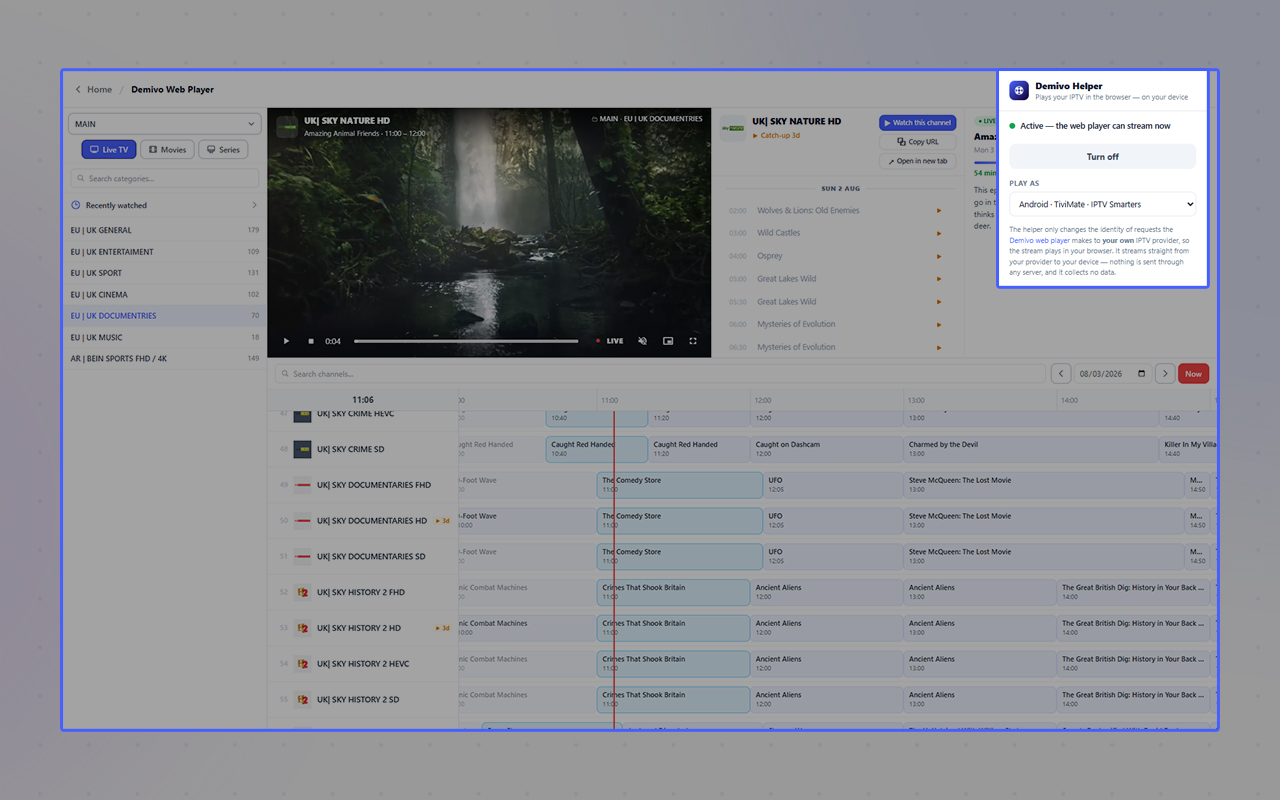Select the UK| SKY CRIME SD channel row
Screen dimensions: 1280x800
pyautogui.click(x=363, y=449)
